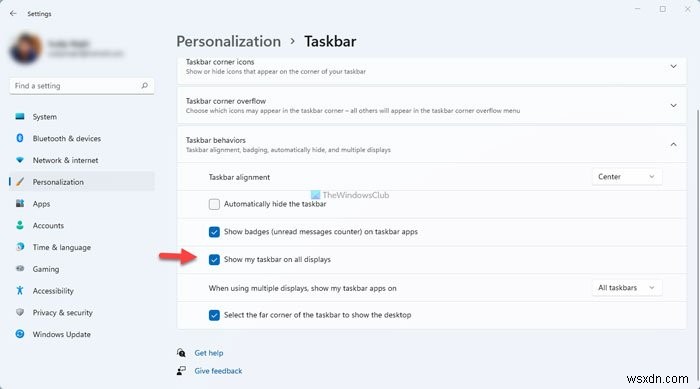Viewport: 700px width, 389px height.
Task: Click the Windows Update circular arrows icon
Action: coord(20,334)
